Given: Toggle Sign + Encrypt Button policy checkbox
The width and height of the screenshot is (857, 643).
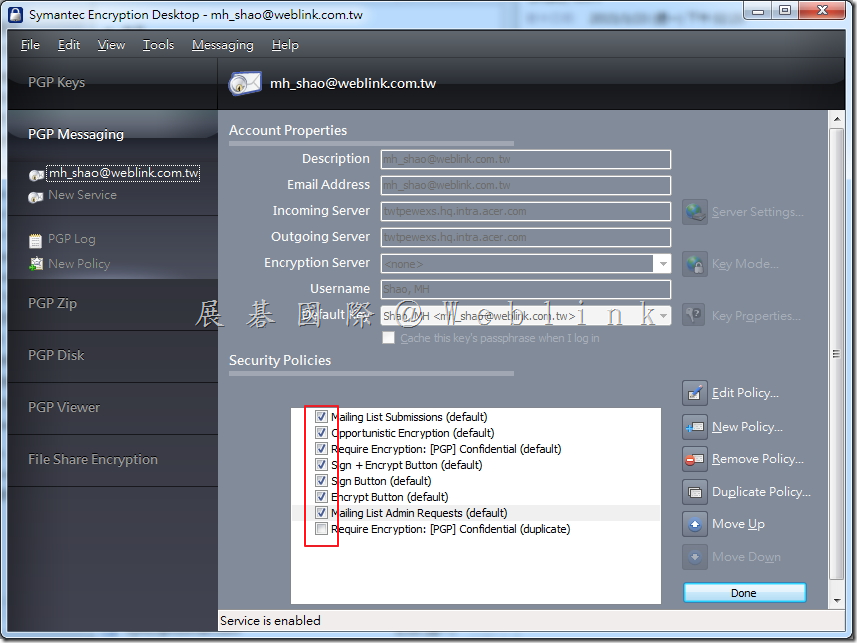Looking at the screenshot, I should [x=321, y=465].
